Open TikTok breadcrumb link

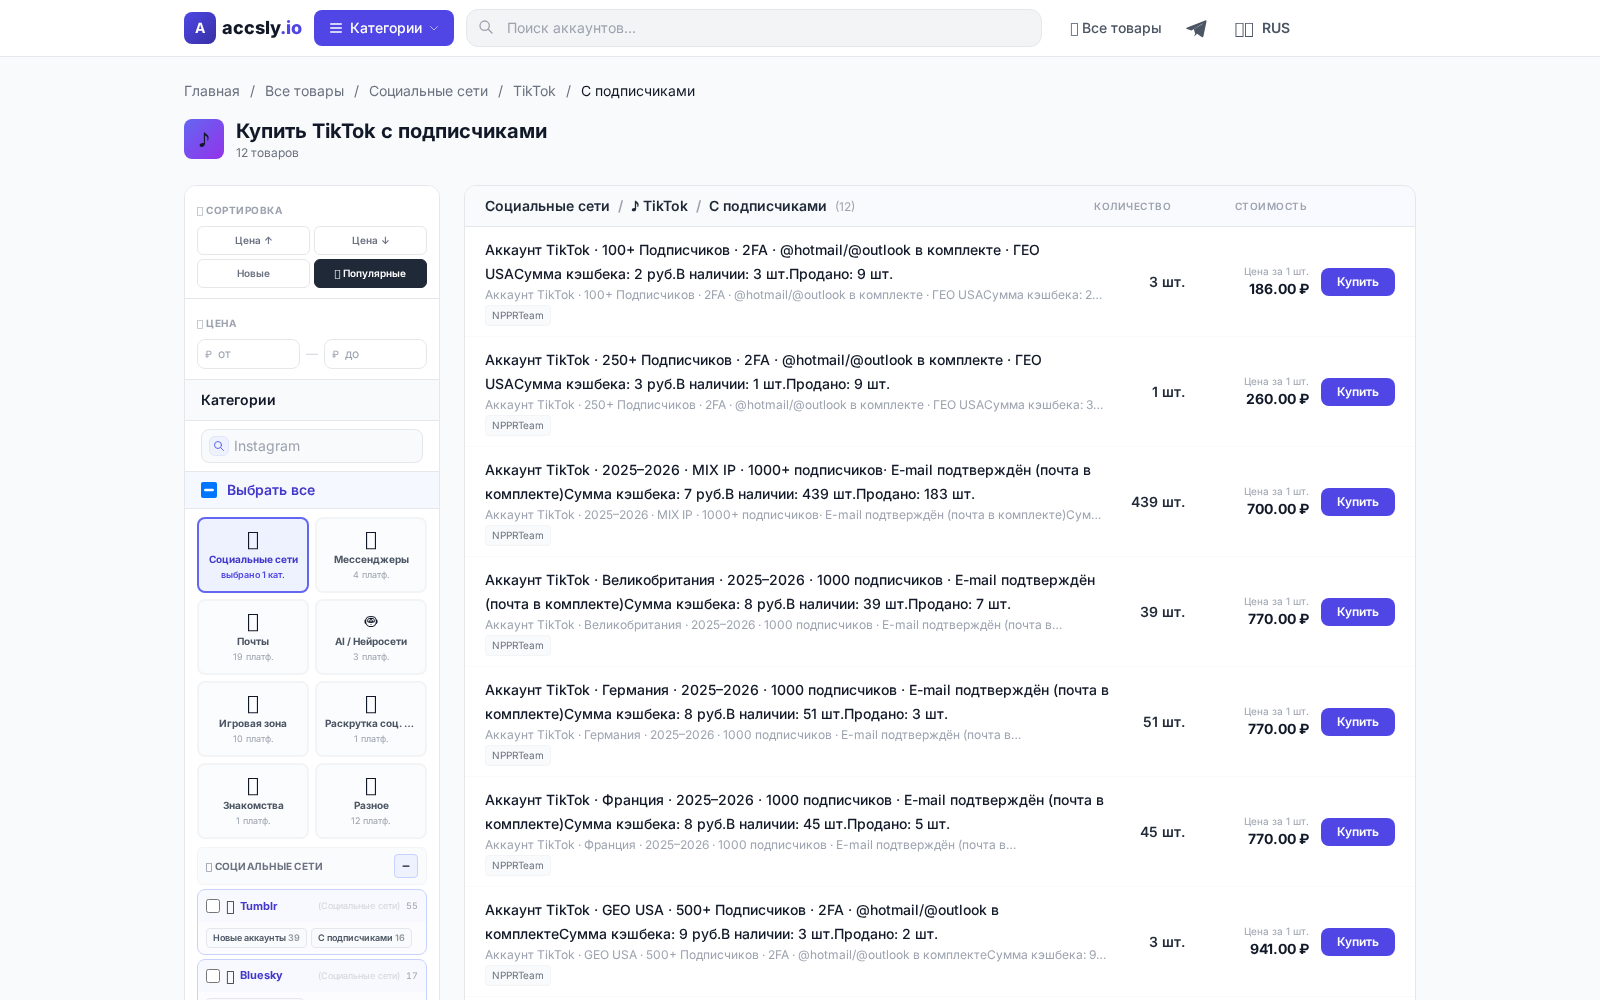[x=534, y=91]
